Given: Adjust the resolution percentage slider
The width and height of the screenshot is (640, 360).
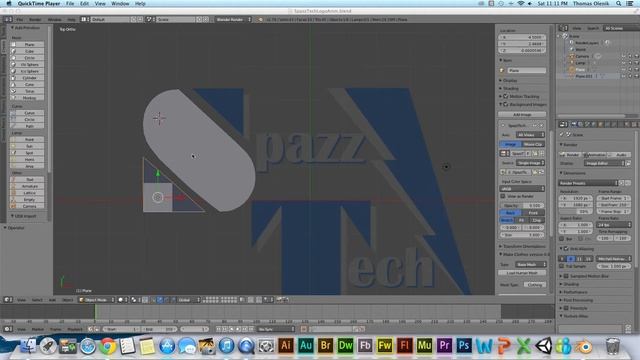Looking at the screenshot, I should click(x=576, y=211).
